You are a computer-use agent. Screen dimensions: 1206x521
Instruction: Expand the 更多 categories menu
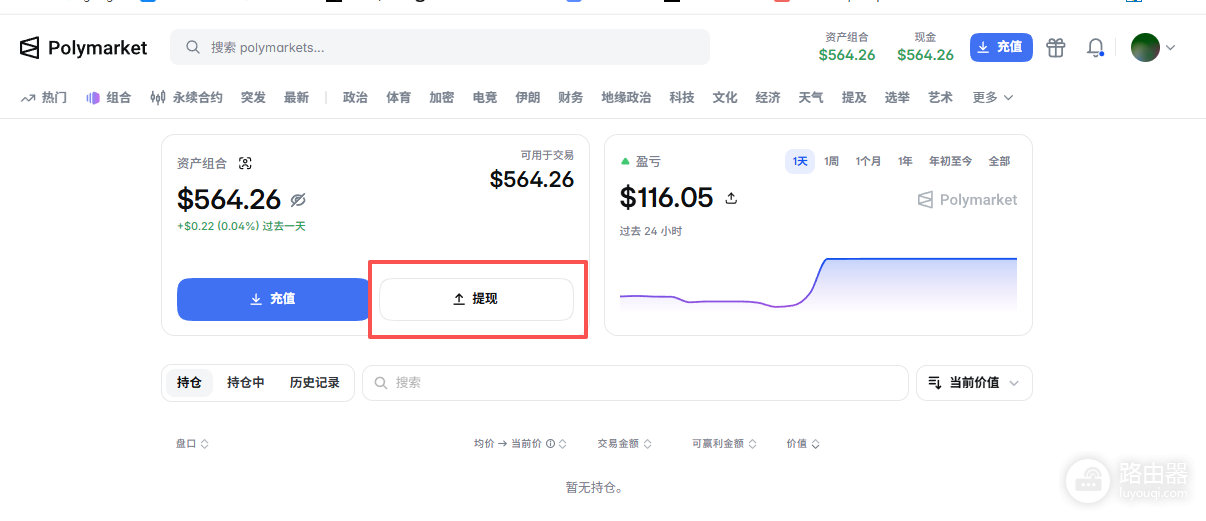(993, 98)
